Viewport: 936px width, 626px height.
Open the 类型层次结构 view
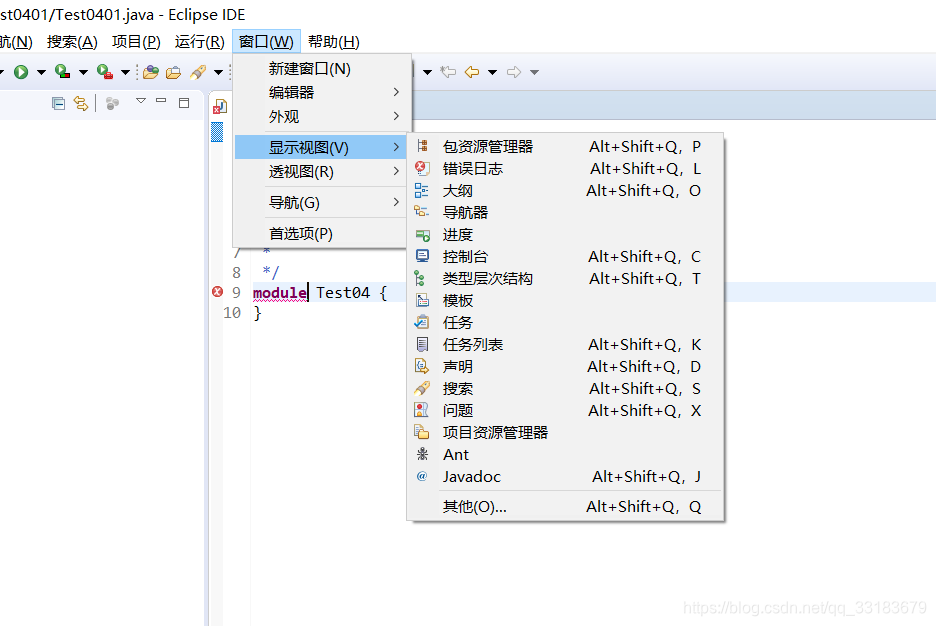pyautogui.click(x=565, y=279)
